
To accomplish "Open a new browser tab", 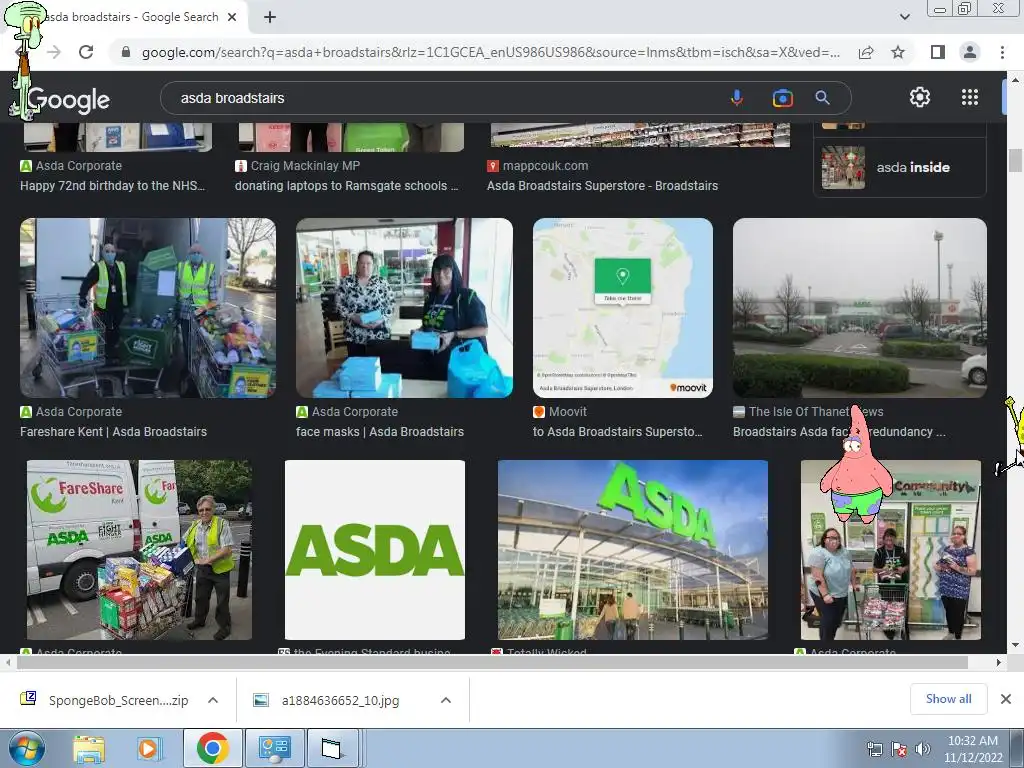I will 270,18.
